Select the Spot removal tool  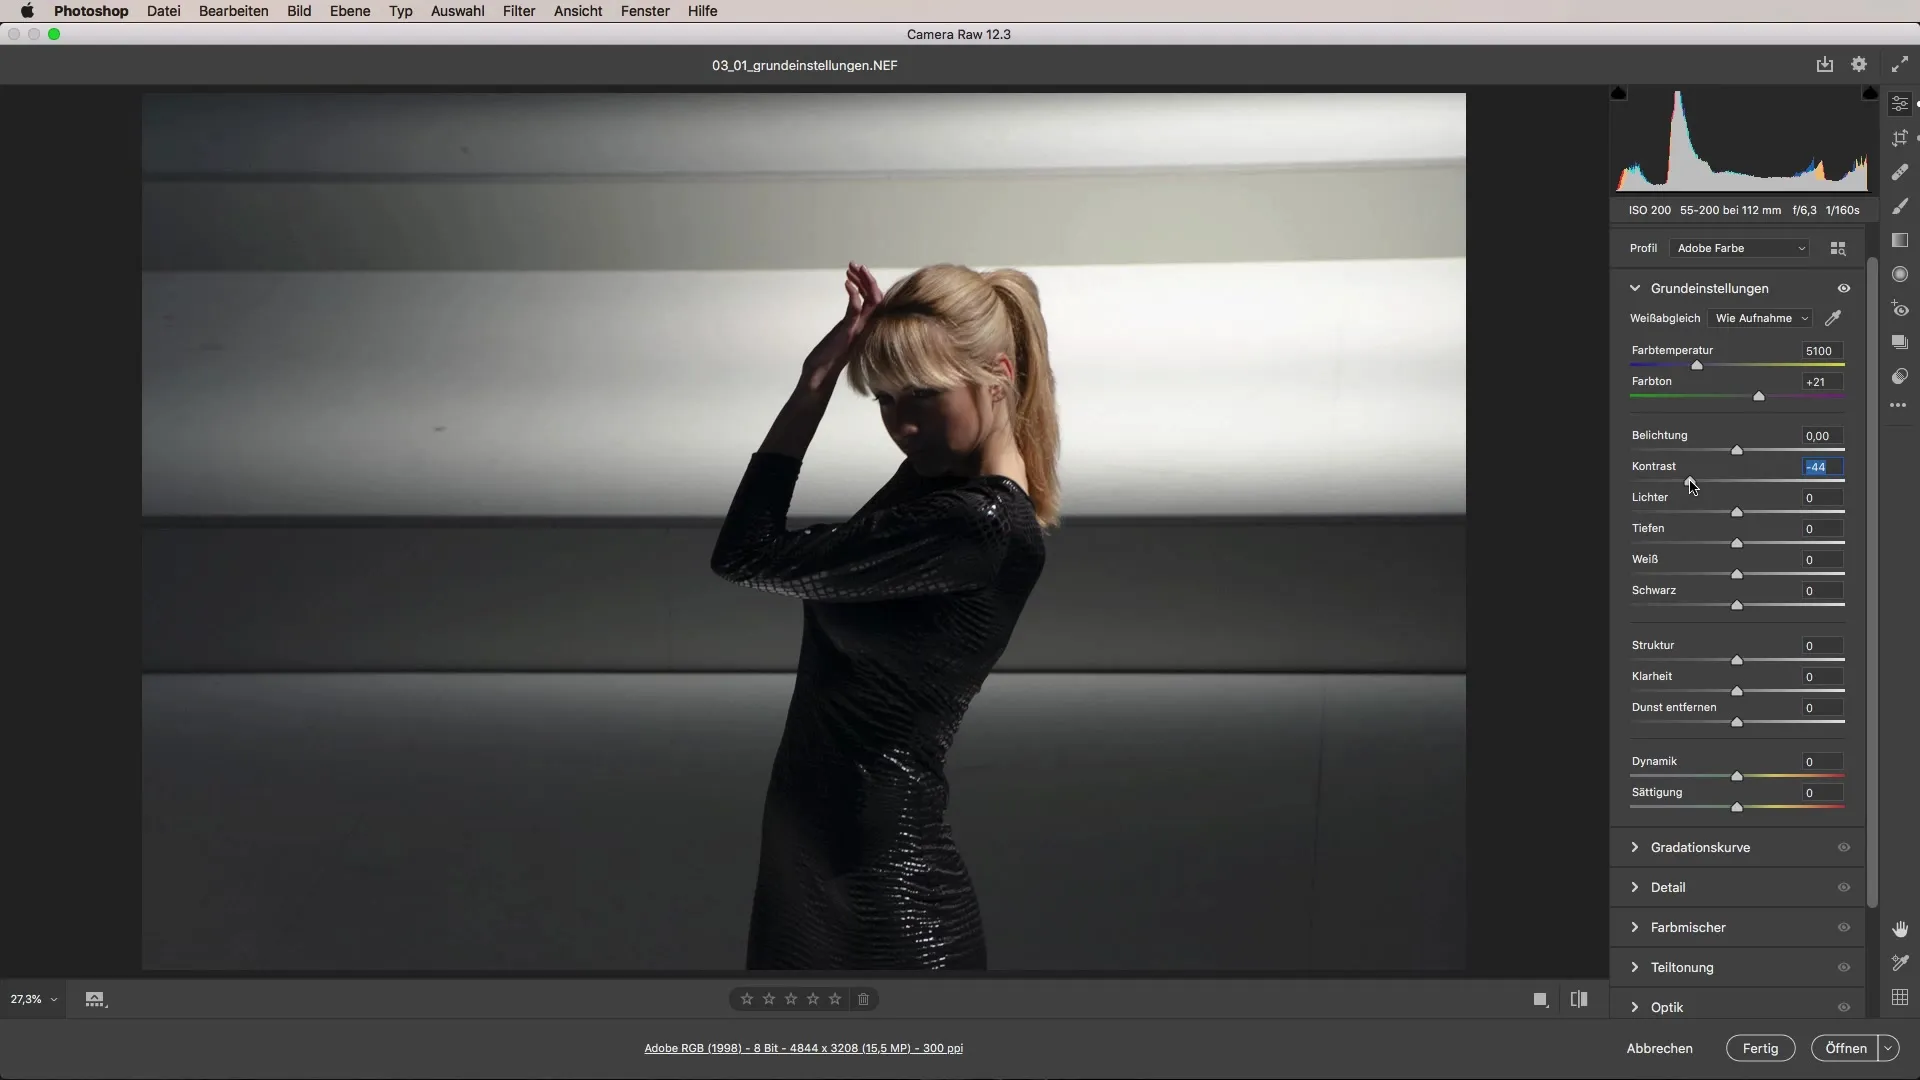[1900, 172]
